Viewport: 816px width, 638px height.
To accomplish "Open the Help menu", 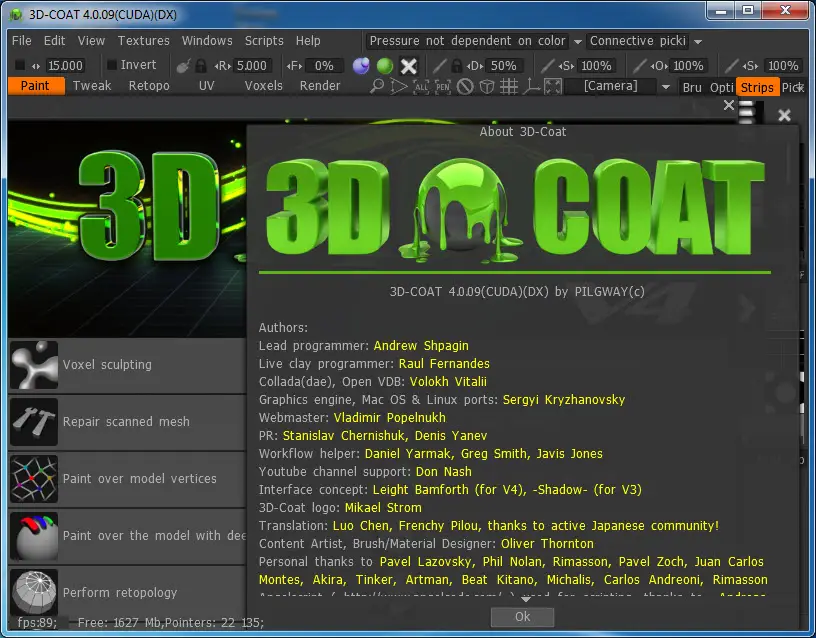I will pyautogui.click(x=308, y=41).
